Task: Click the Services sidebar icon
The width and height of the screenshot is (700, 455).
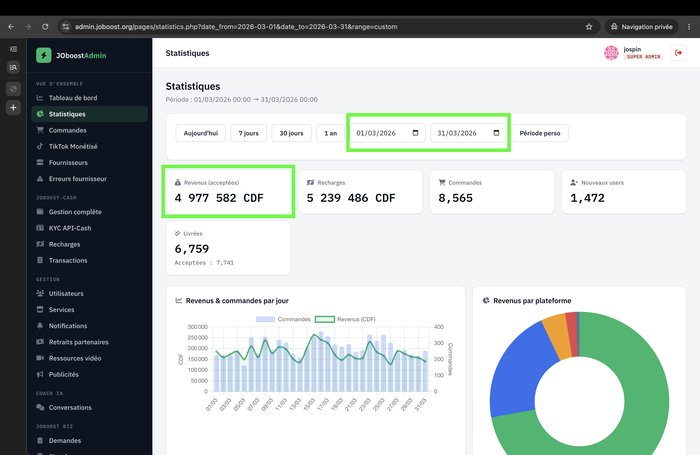Action: click(40, 309)
